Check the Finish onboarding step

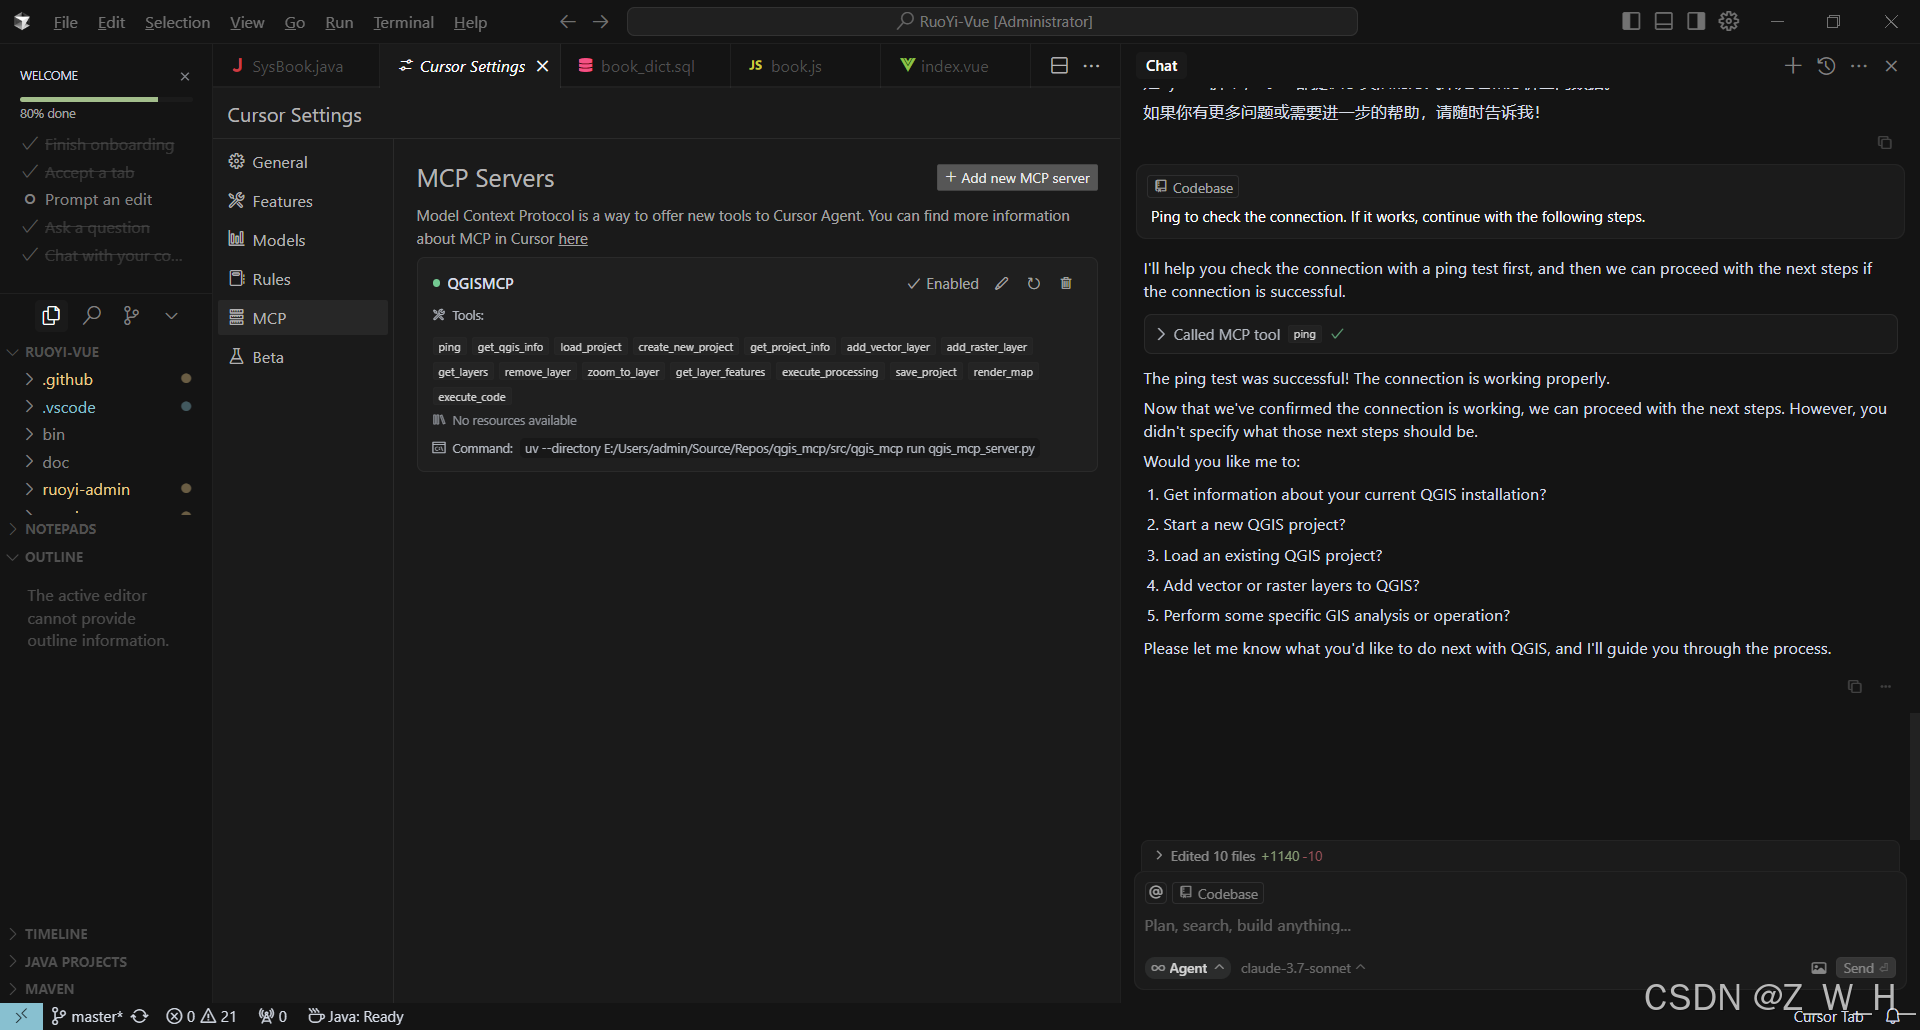pyautogui.click(x=99, y=145)
